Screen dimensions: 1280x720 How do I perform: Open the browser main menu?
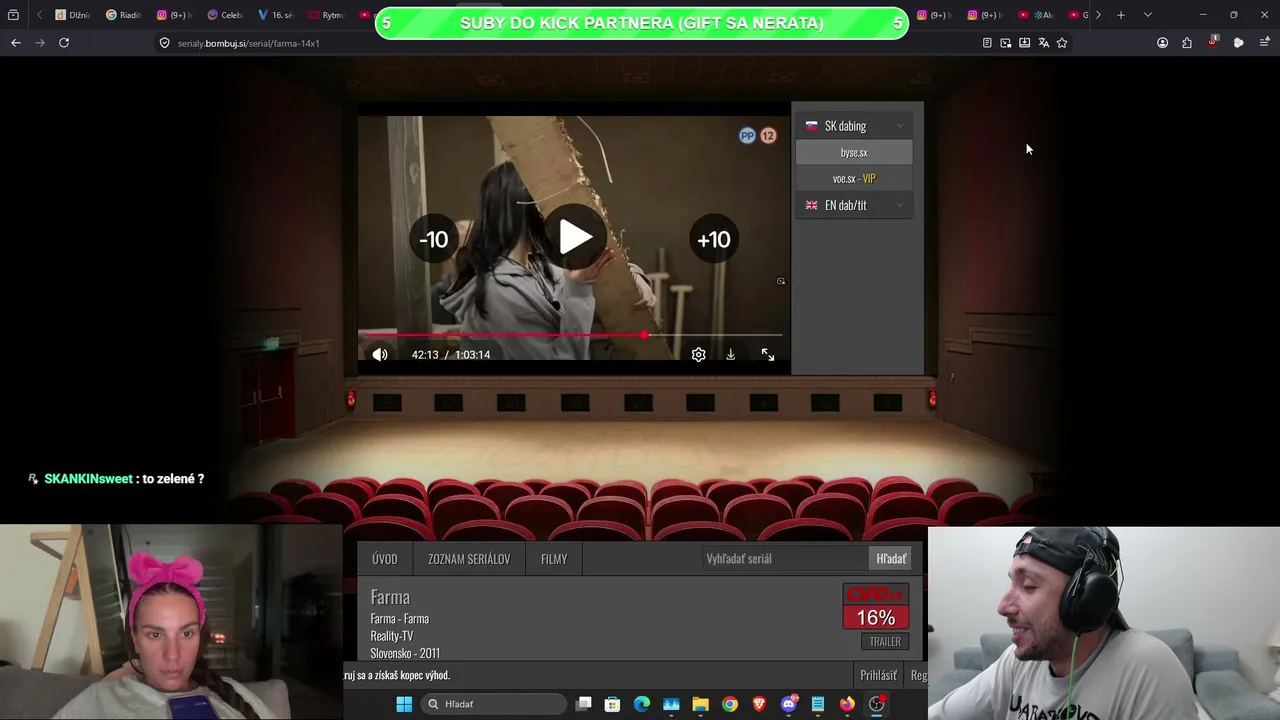coord(1265,43)
